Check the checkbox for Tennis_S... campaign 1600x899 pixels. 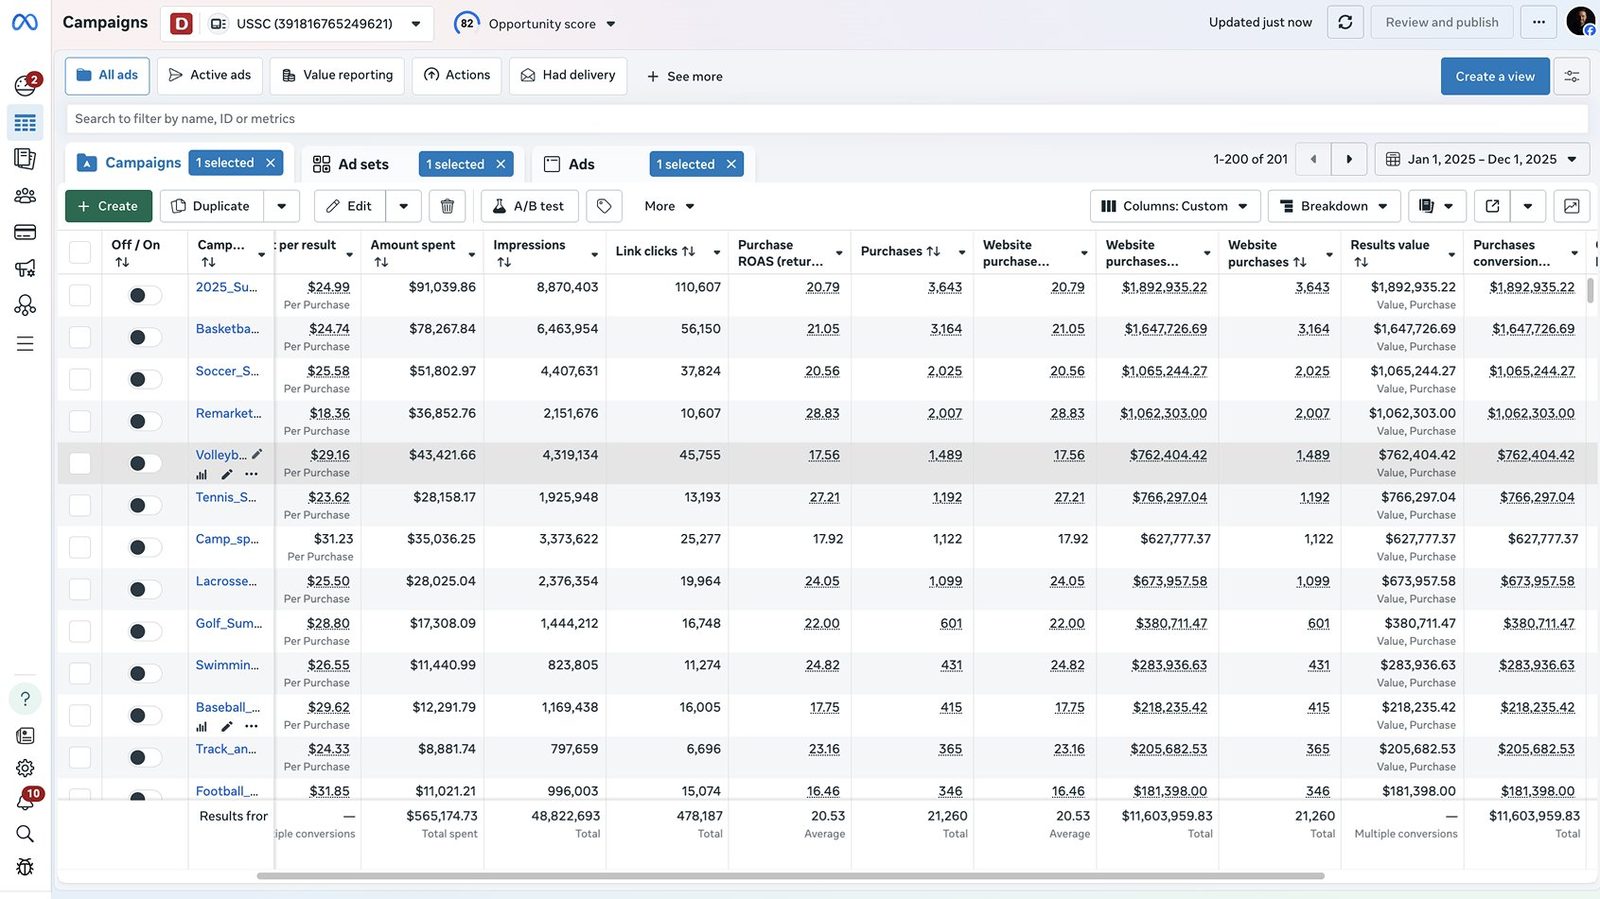[x=80, y=505]
